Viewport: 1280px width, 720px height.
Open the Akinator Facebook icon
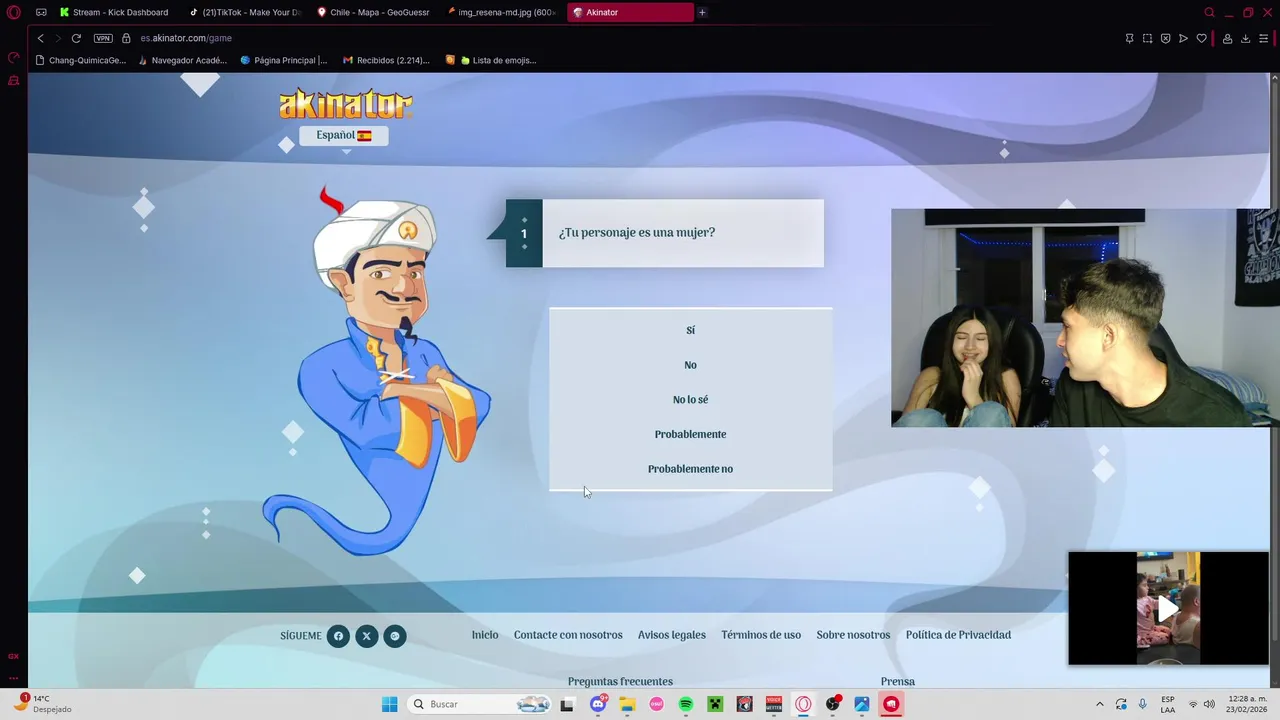coord(338,636)
